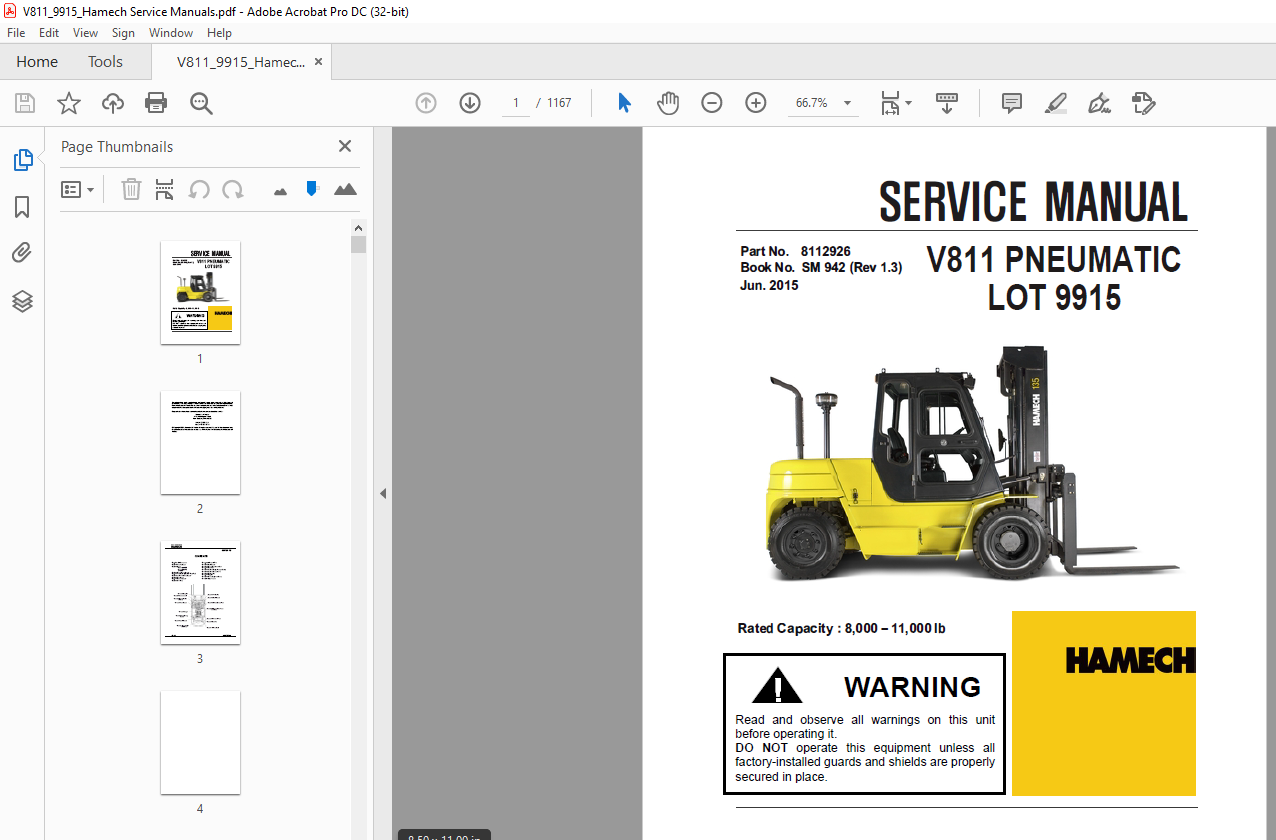Click the upload to cloud icon
The image size is (1276, 840).
tap(113, 103)
